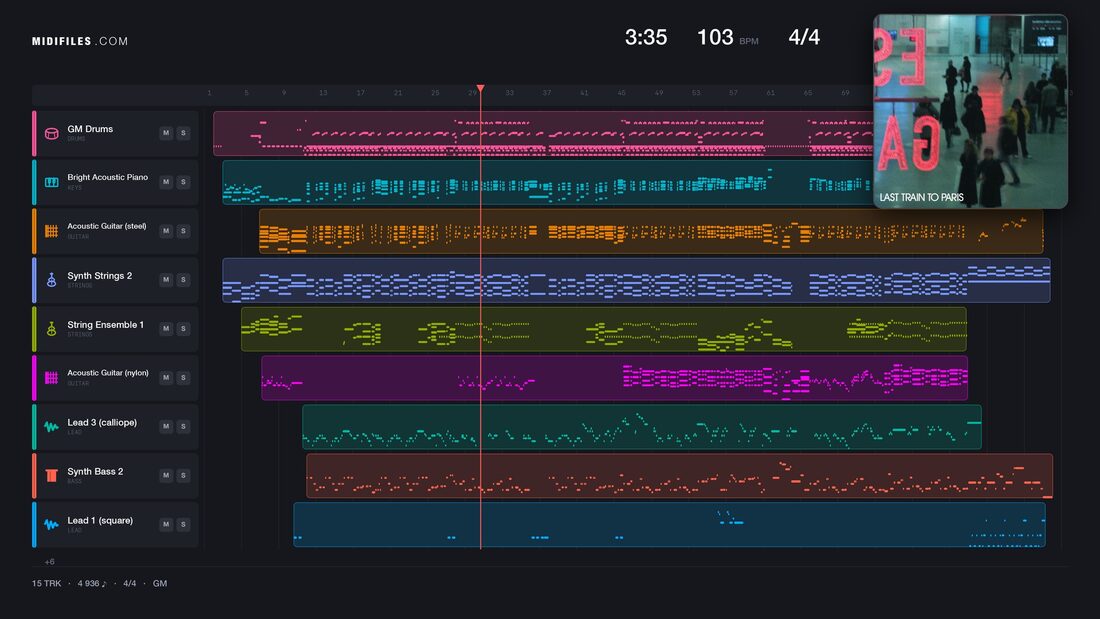Select the Acoustic Guitar (steel) track name
1100x619 pixels.
click(x=107, y=226)
